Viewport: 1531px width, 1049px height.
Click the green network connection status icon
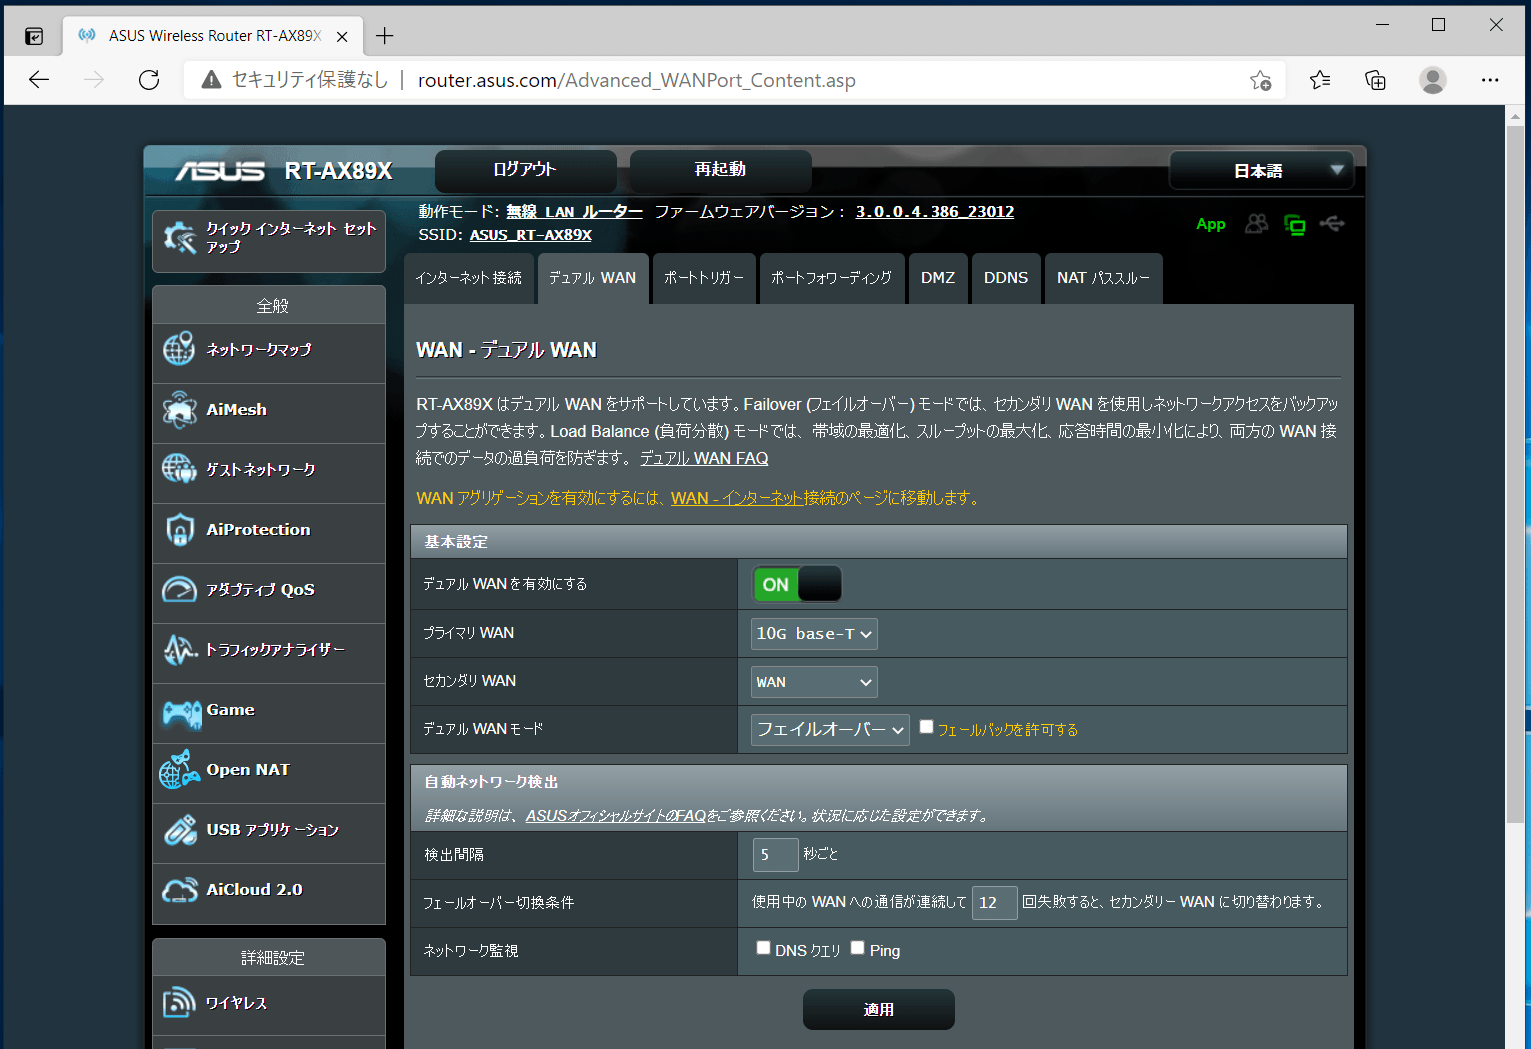(x=1295, y=225)
